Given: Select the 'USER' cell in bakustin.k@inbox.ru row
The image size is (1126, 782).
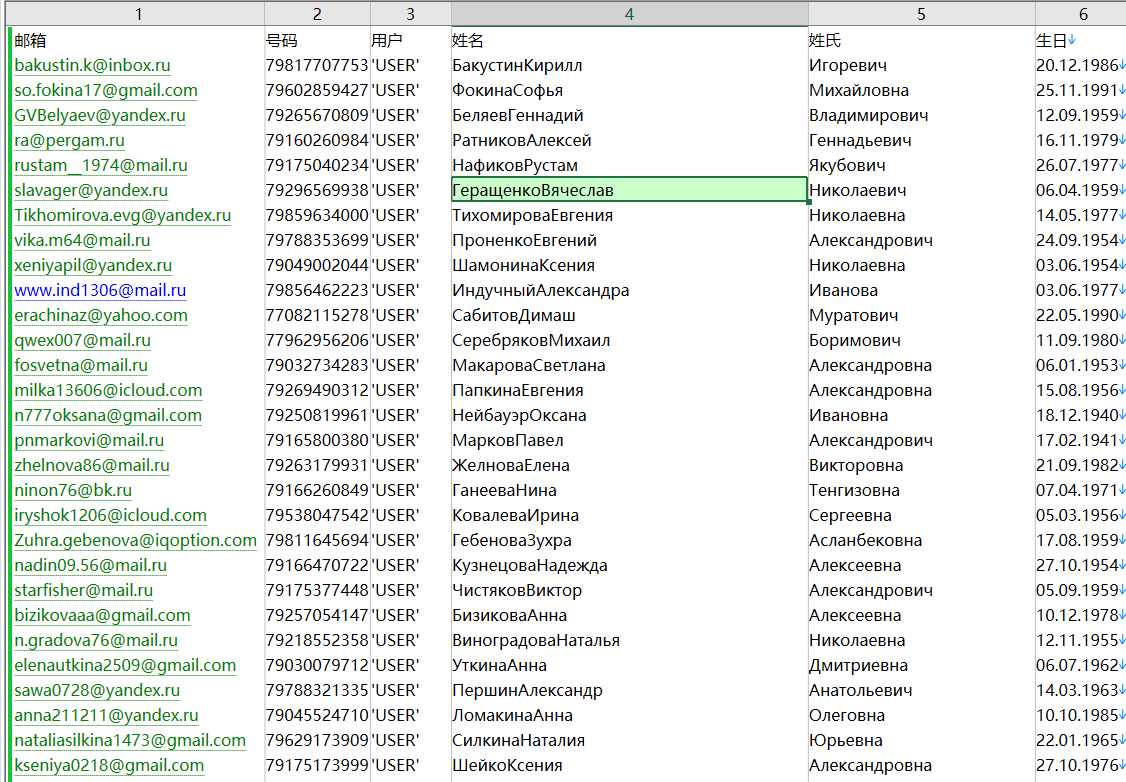Looking at the screenshot, I should click(x=410, y=65).
